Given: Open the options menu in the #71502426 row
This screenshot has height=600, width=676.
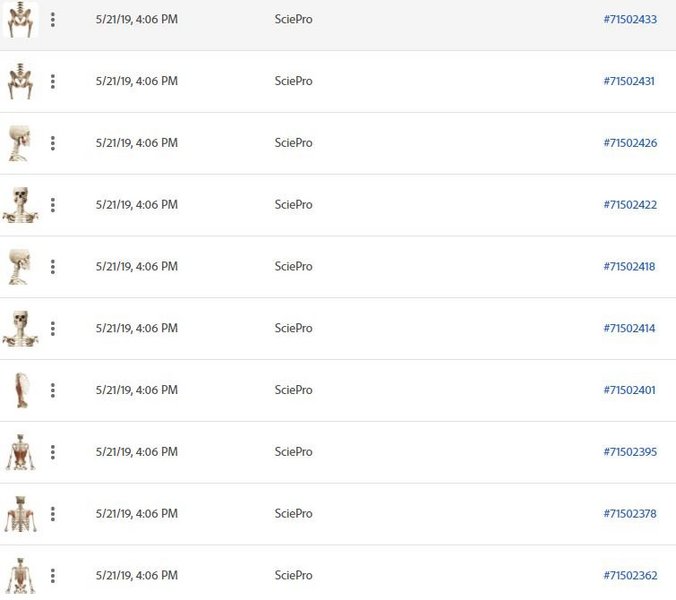Looking at the screenshot, I should [53, 143].
